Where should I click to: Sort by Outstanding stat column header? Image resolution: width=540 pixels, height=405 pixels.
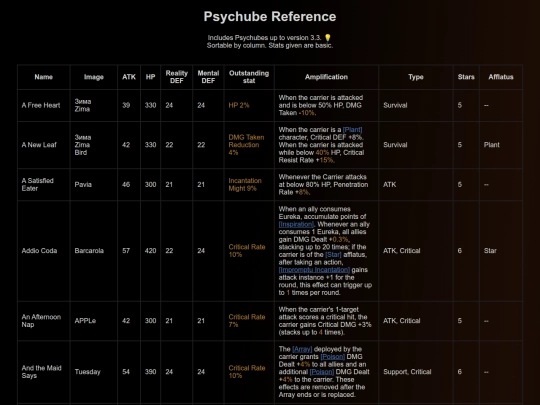[249, 77]
